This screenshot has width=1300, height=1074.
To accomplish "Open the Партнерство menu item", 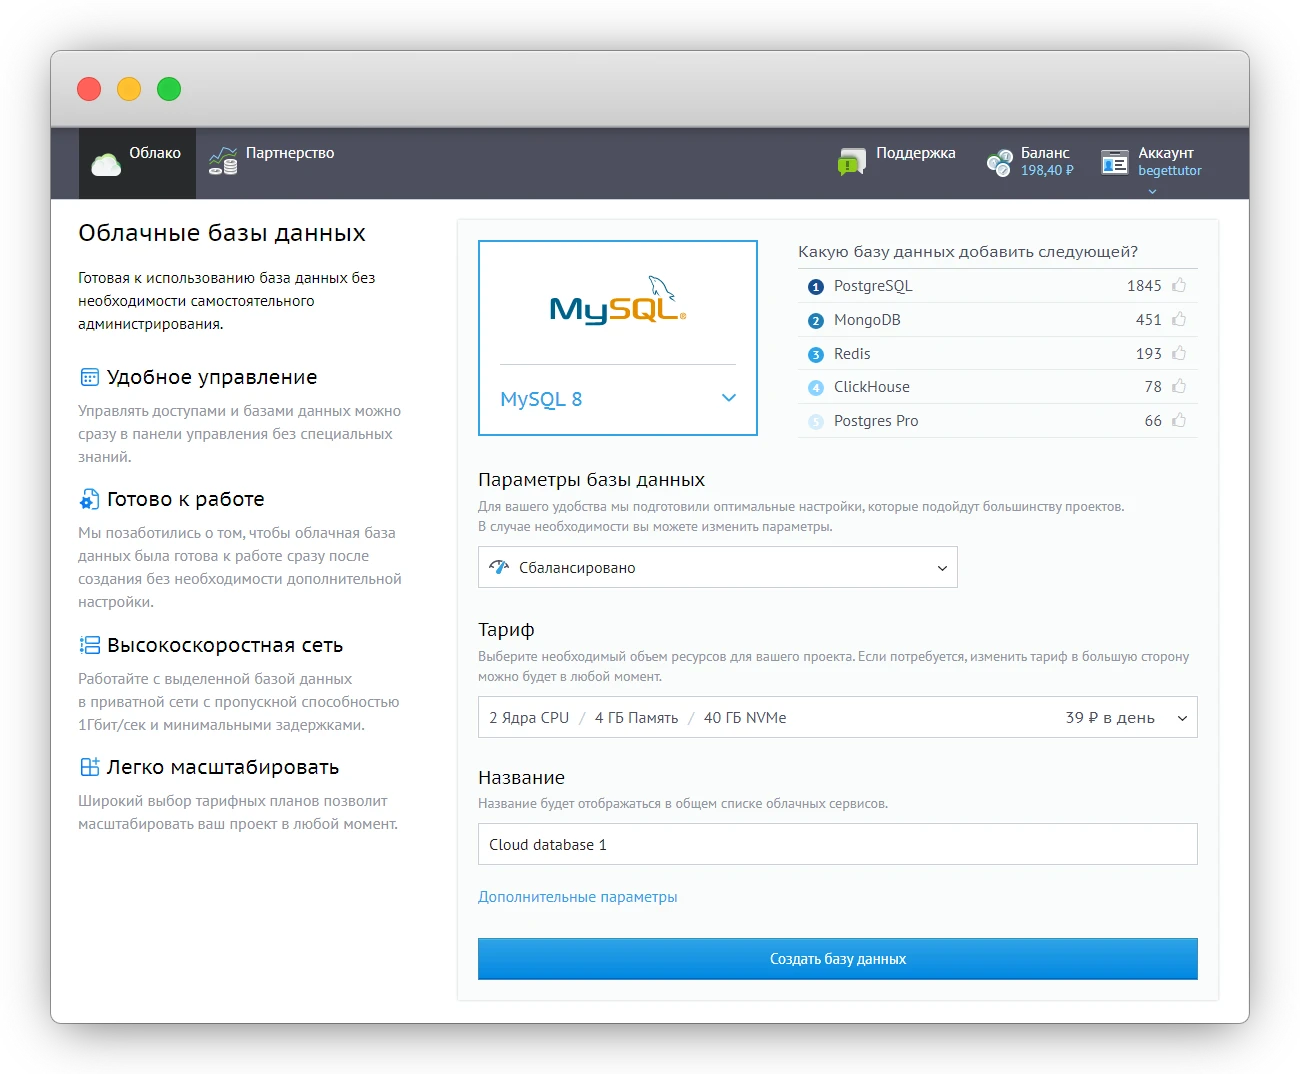I will 289,153.
